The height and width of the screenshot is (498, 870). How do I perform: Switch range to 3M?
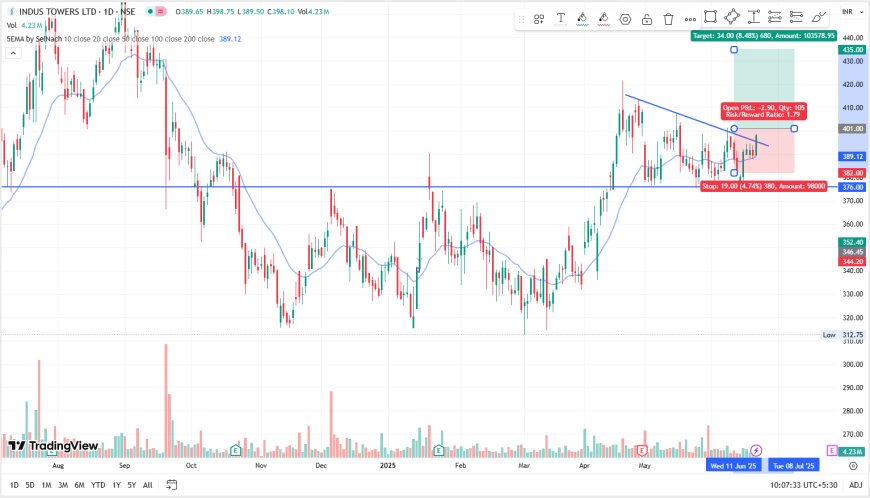click(63, 485)
